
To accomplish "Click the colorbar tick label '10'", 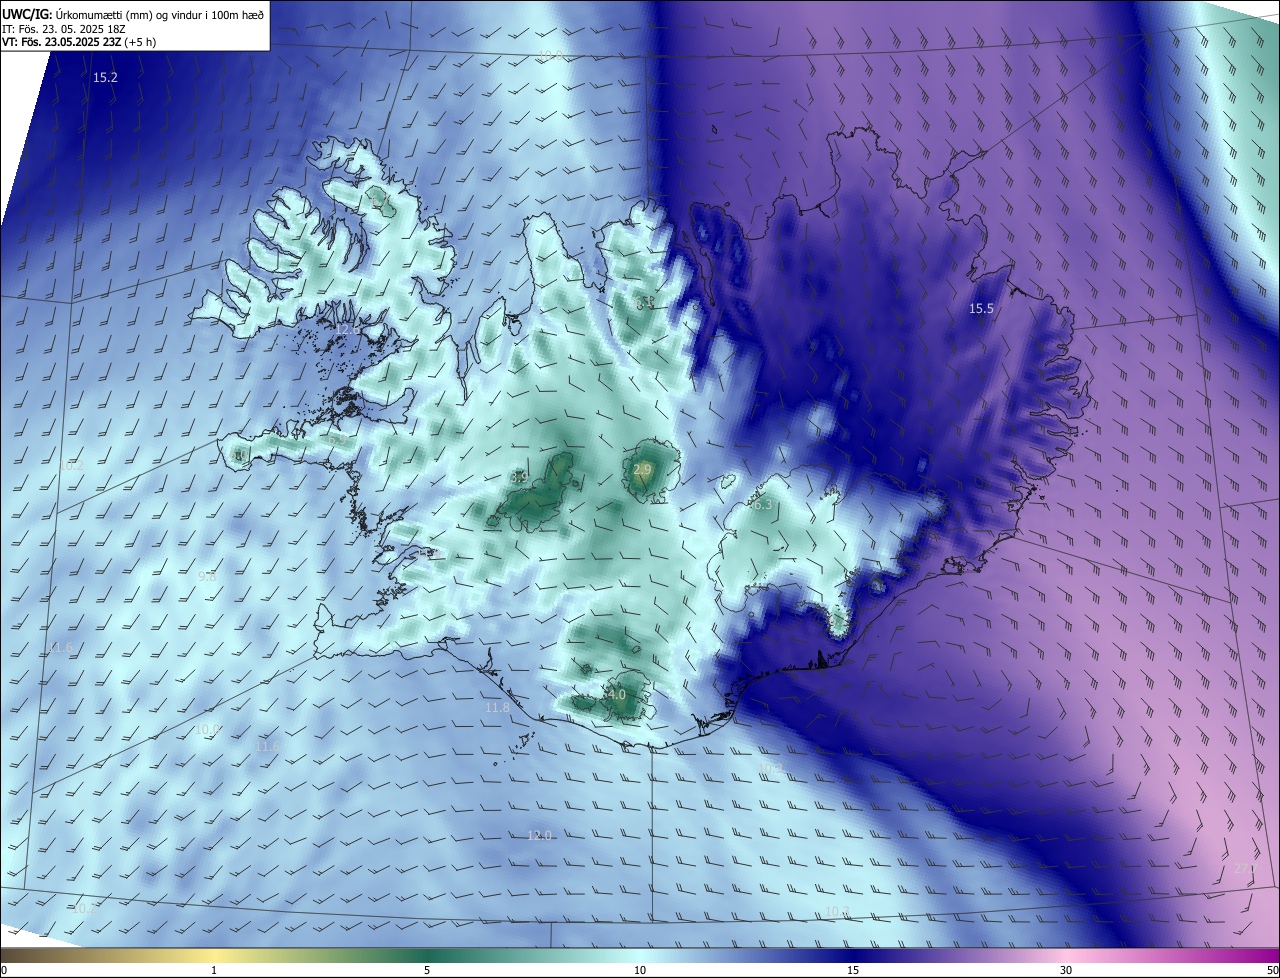I will pyautogui.click(x=640, y=970).
